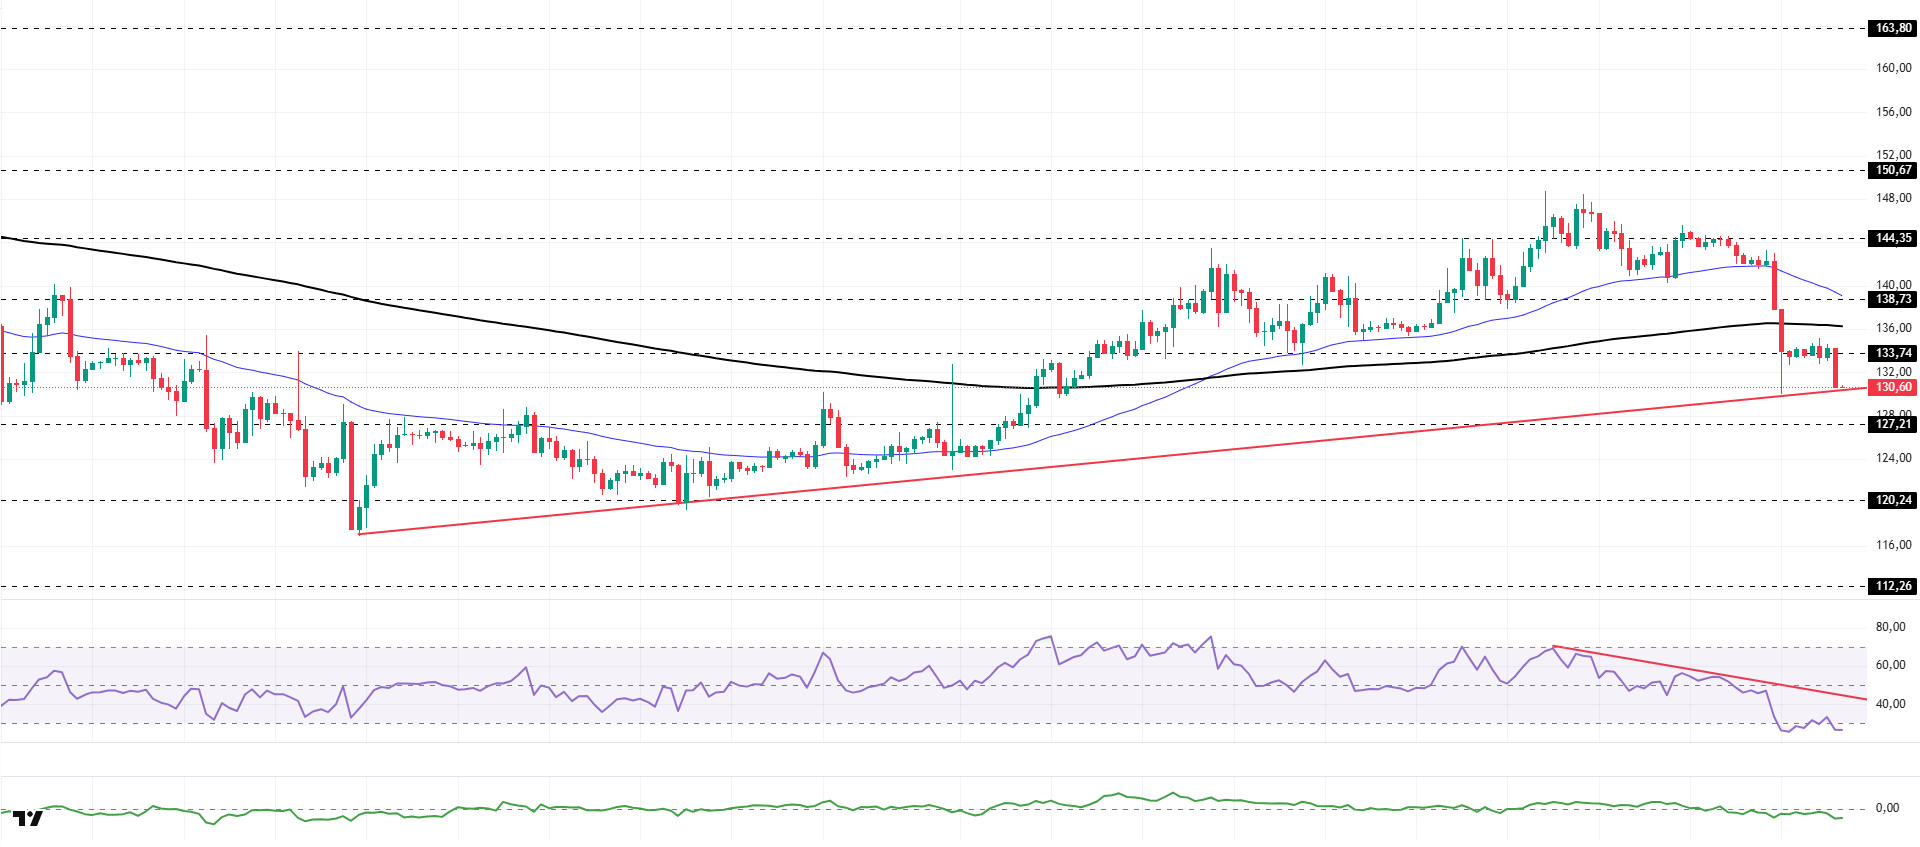This screenshot has height=847, width=1920.
Task: Click the 160,00 tick on price axis
Action: (x=1893, y=68)
